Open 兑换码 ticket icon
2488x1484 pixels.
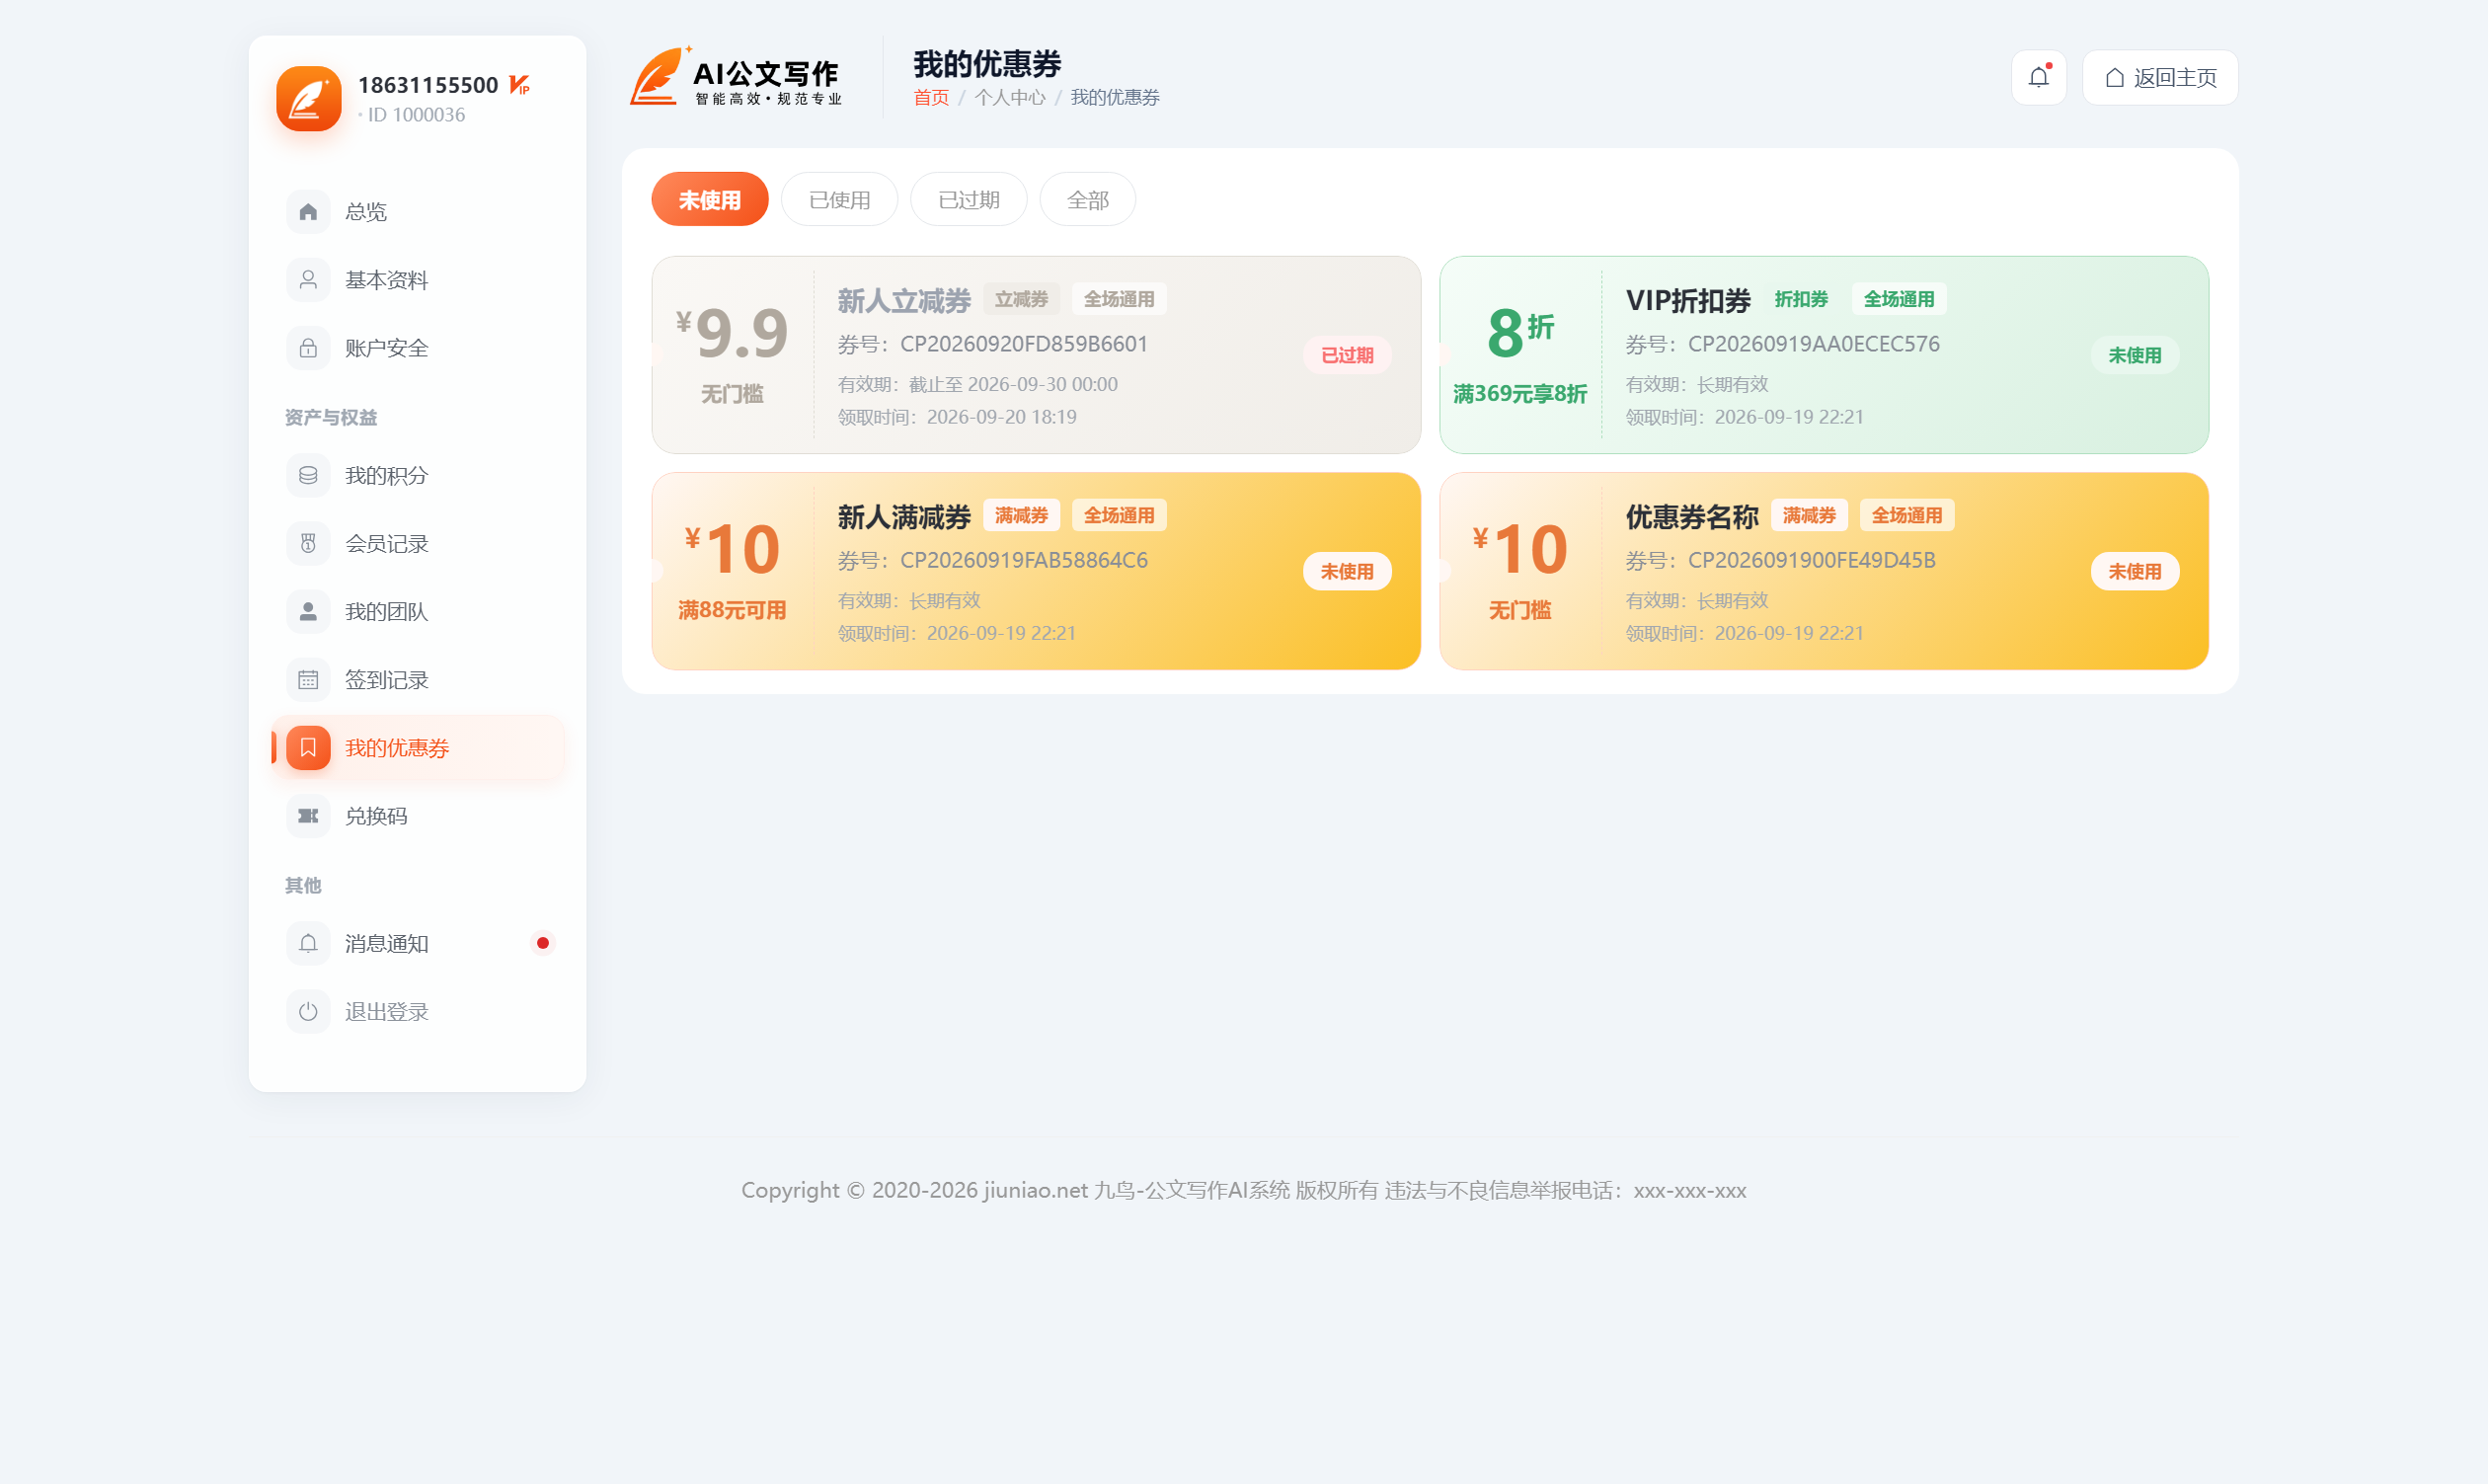[x=308, y=815]
